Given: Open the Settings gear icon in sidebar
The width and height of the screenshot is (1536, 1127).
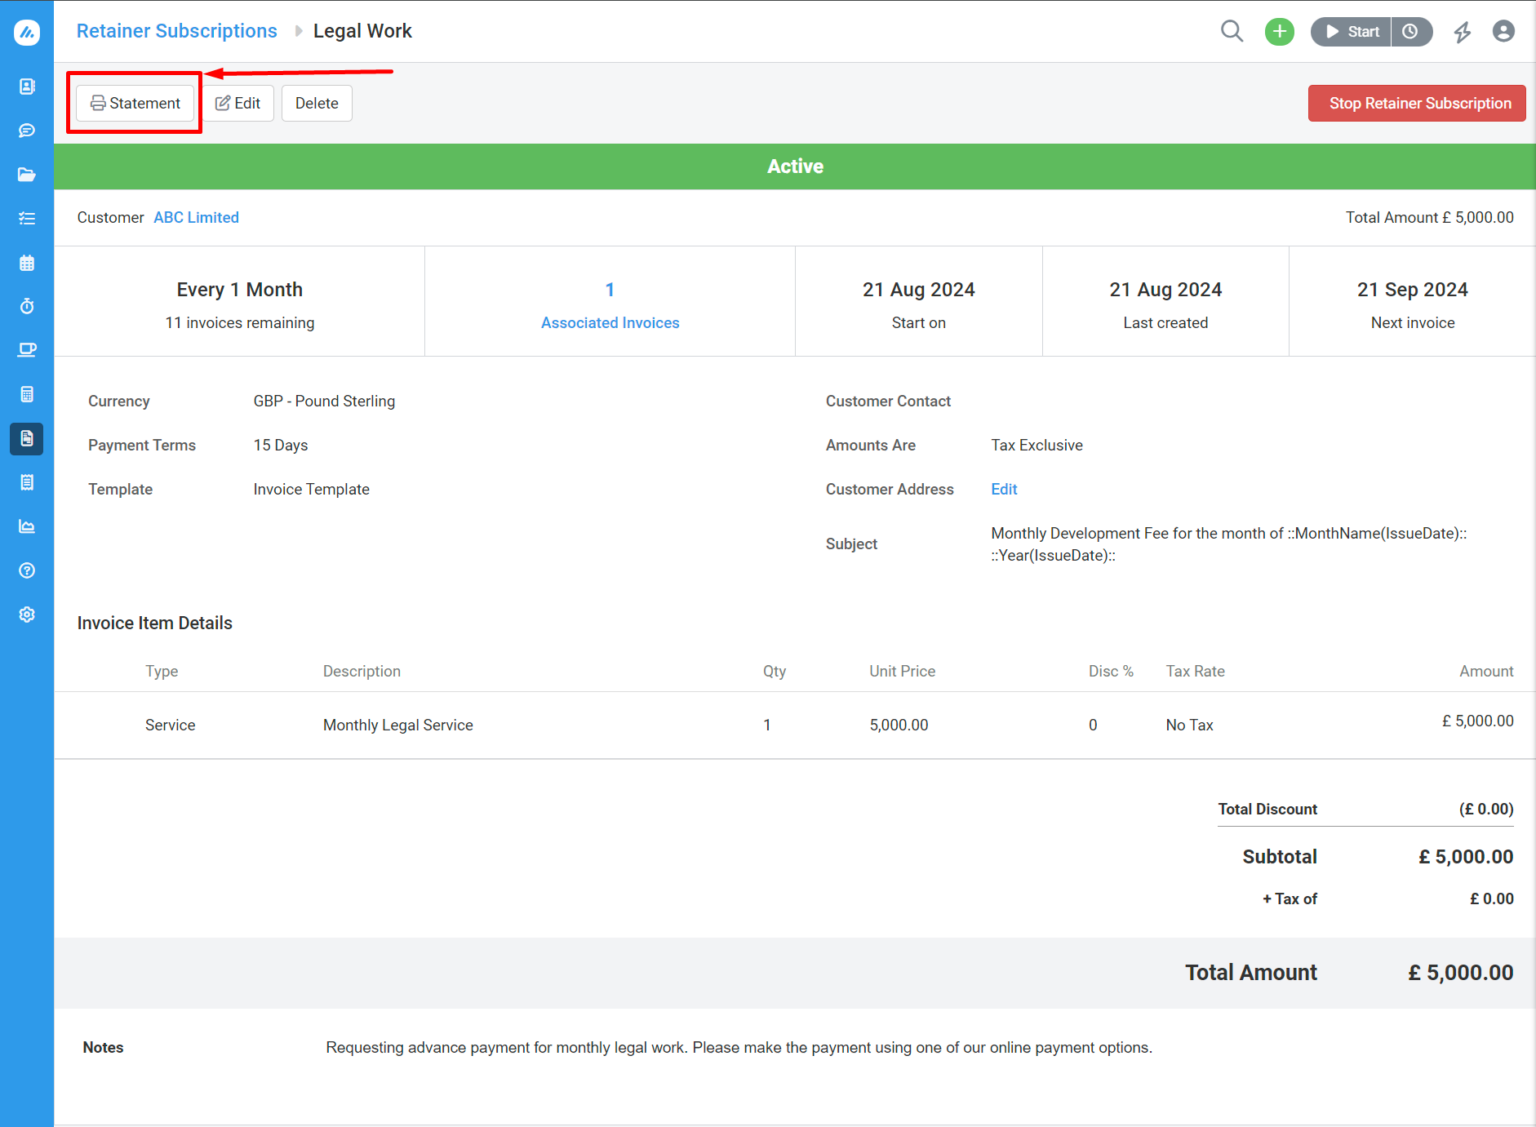Looking at the screenshot, I should (27, 614).
